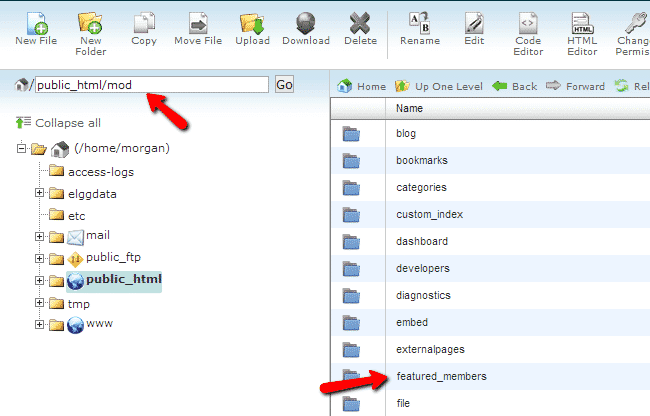This screenshot has height=416, width=650.
Task: Select the www folder in the tree
Action: (99, 324)
